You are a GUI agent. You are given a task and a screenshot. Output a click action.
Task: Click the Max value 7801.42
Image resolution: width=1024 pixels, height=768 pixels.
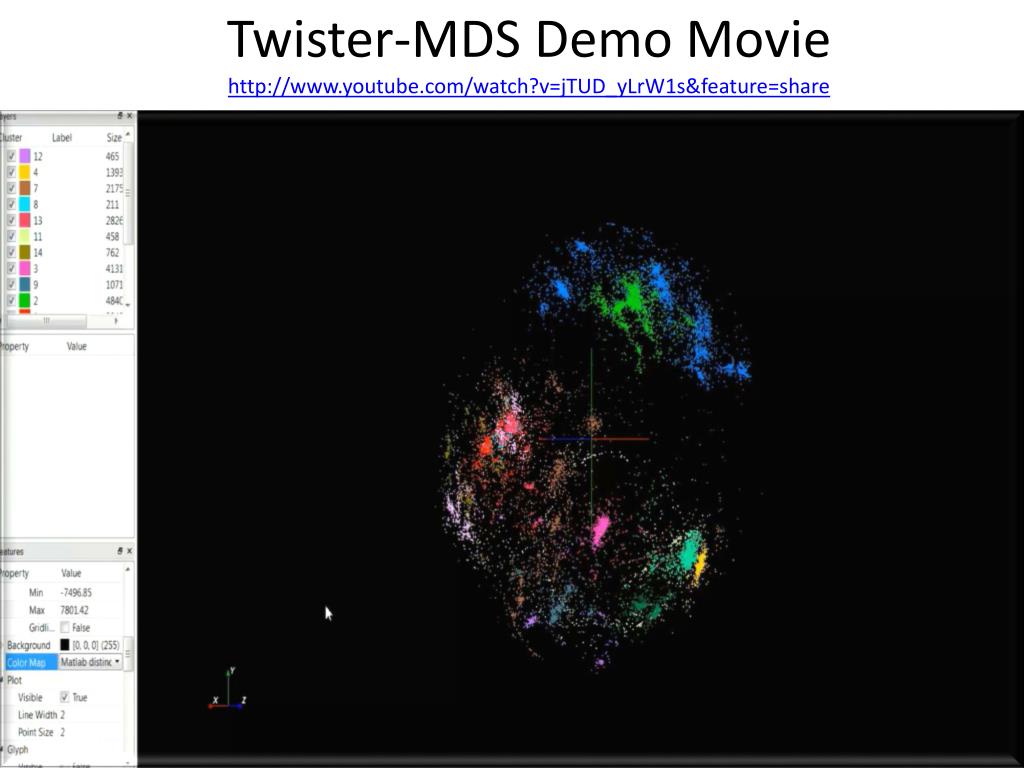pos(74,610)
